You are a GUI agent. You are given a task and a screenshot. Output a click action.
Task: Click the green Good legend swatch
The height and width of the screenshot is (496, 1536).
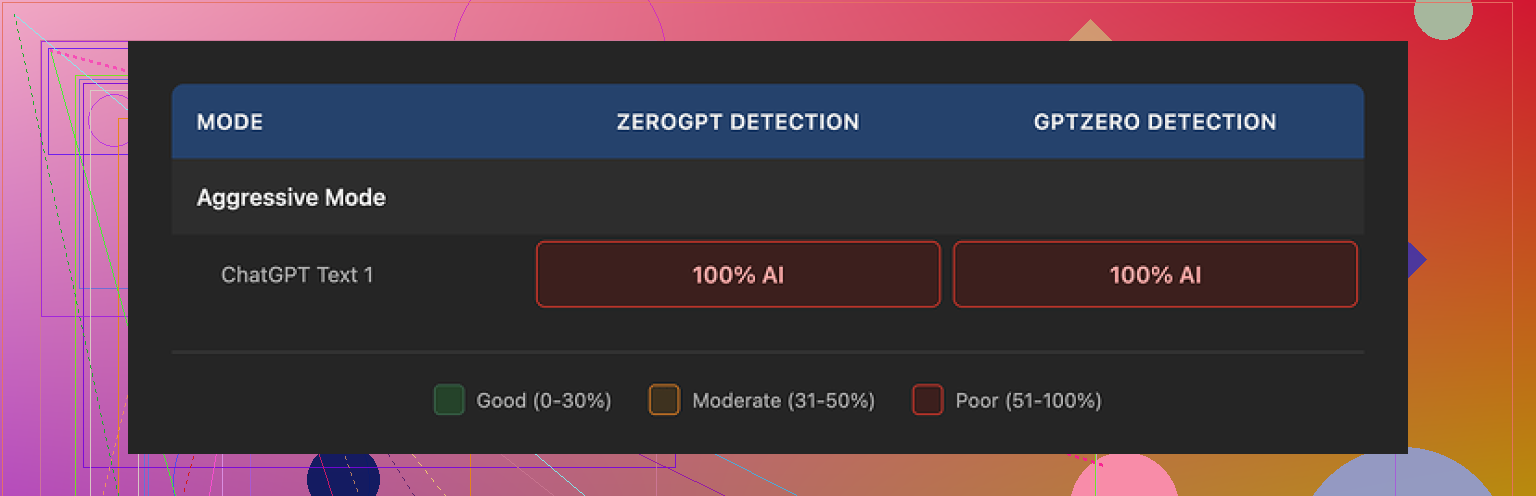(449, 400)
